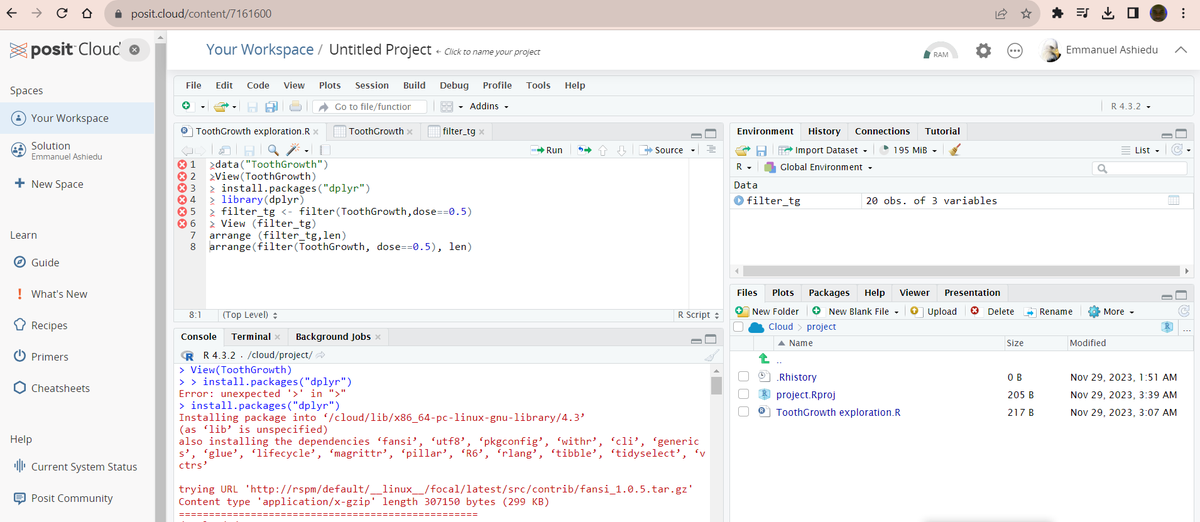Go to parent directory green arrow
Screen dimensions: 1200x522
coord(765,359)
